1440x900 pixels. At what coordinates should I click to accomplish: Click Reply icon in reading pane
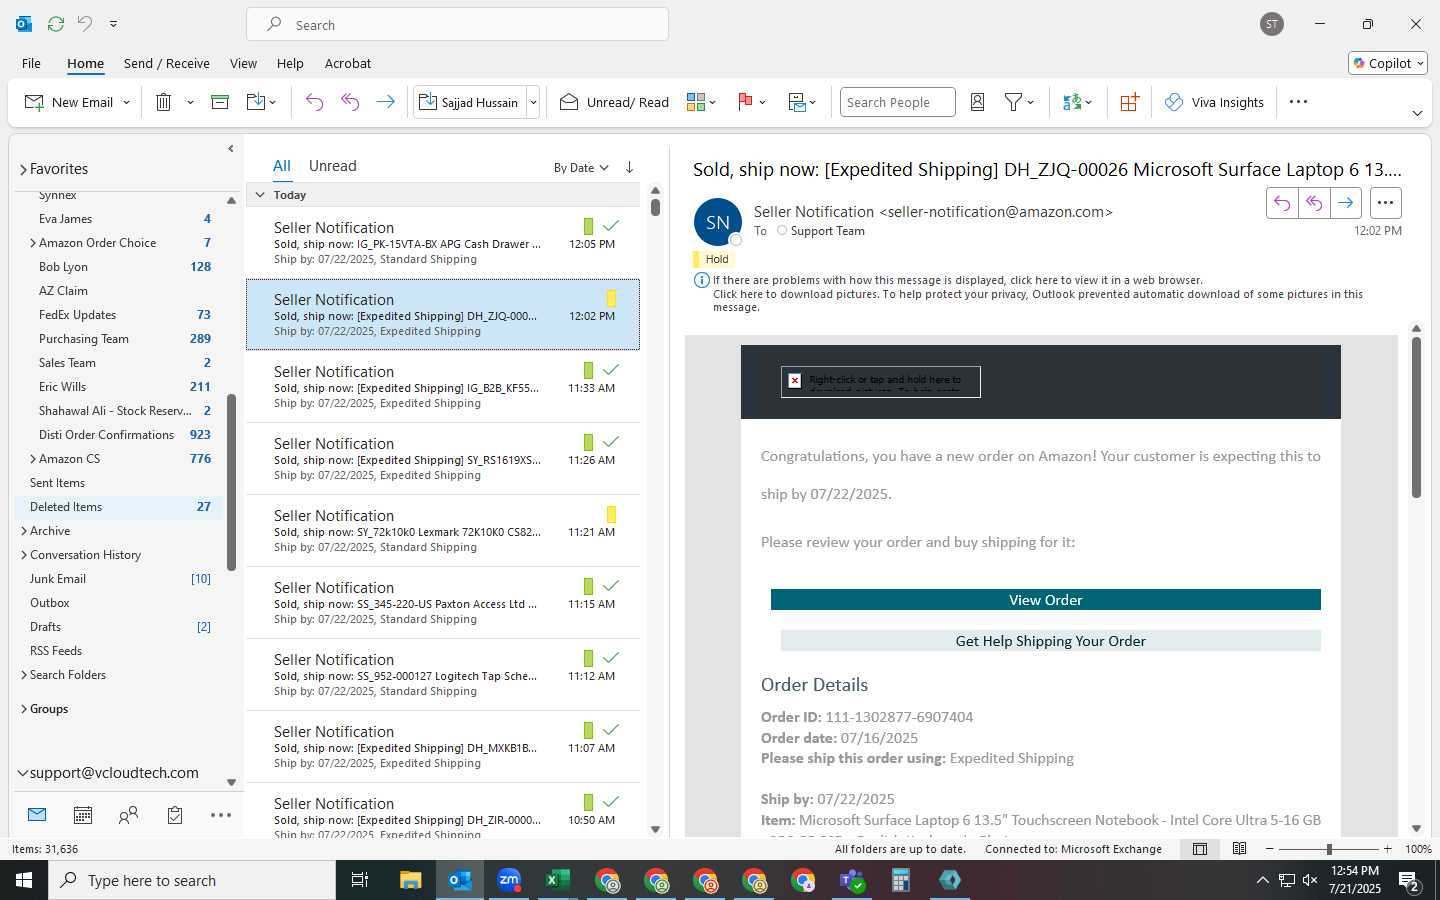click(1282, 203)
